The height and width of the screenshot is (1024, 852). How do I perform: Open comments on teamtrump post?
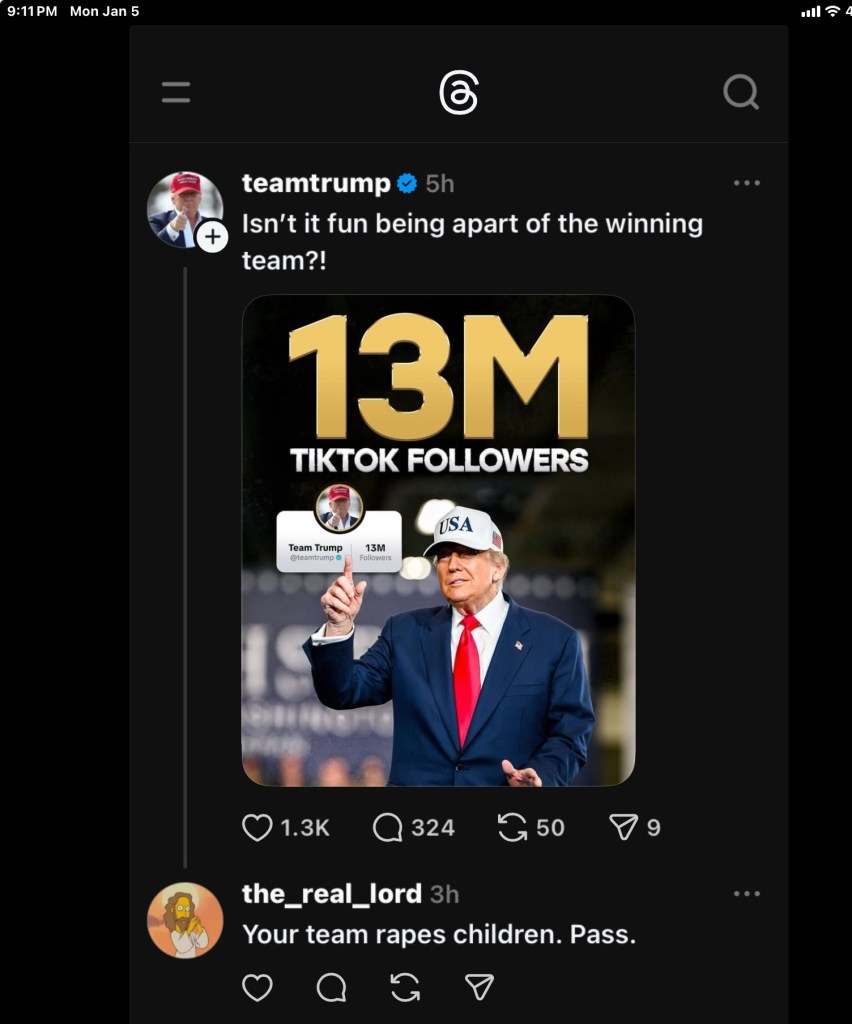pyautogui.click(x=388, y=828)
